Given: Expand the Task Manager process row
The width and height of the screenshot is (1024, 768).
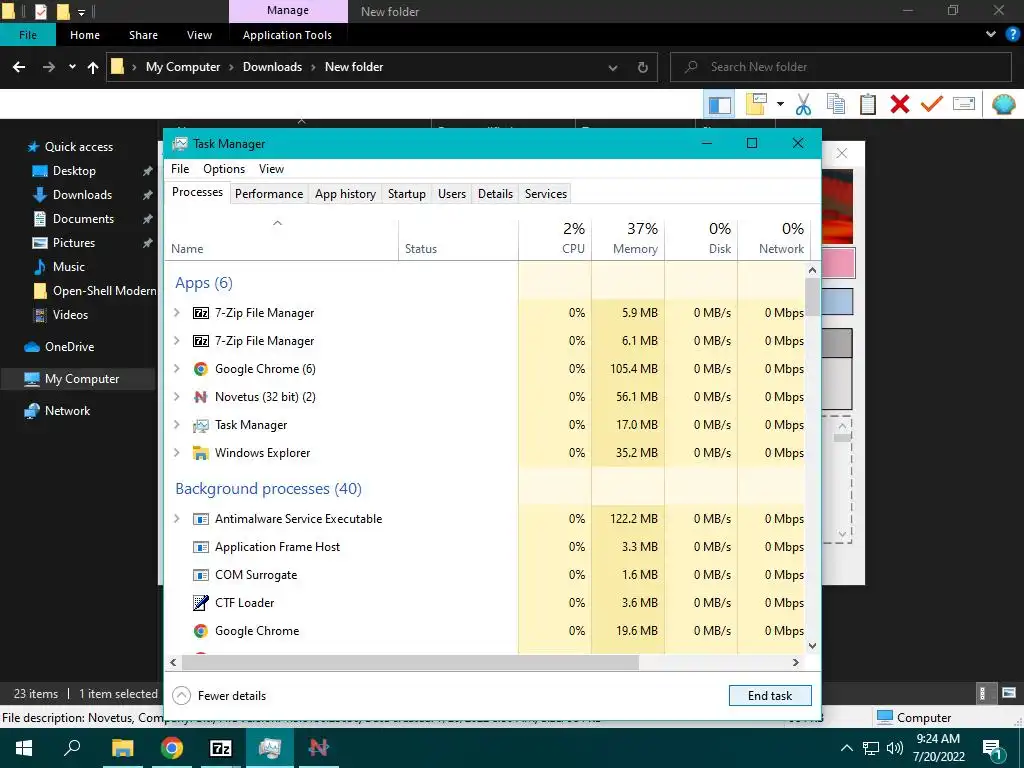Looking at the screenshot, I should pos(176,425).
